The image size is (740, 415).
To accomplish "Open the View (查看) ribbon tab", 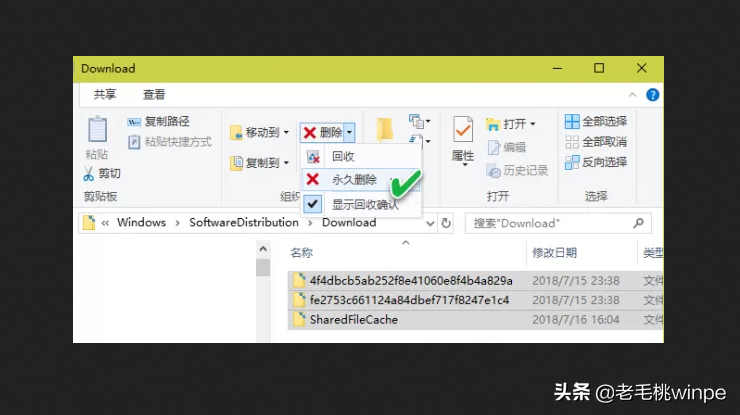I will (154, 95).
